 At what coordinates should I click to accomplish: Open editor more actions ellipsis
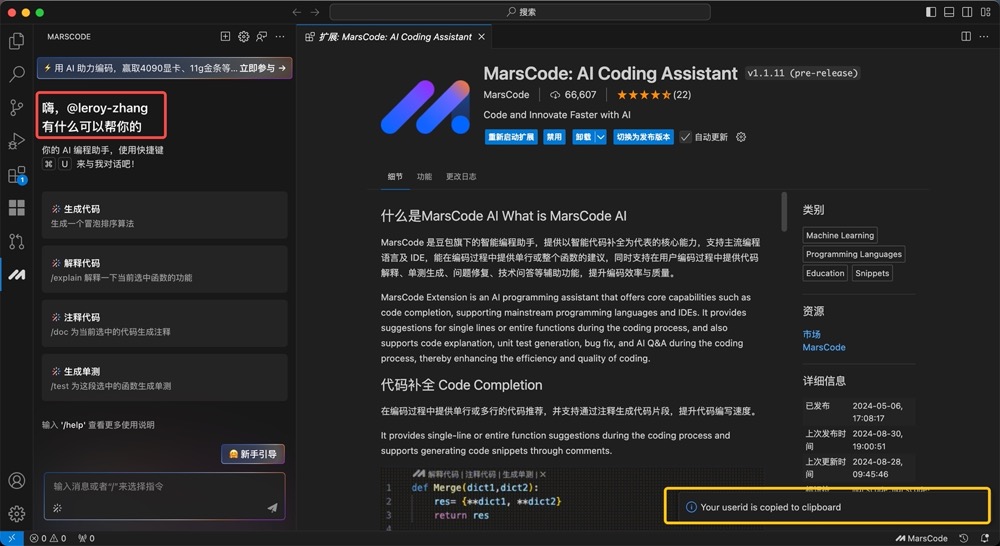tap(984, 36)
